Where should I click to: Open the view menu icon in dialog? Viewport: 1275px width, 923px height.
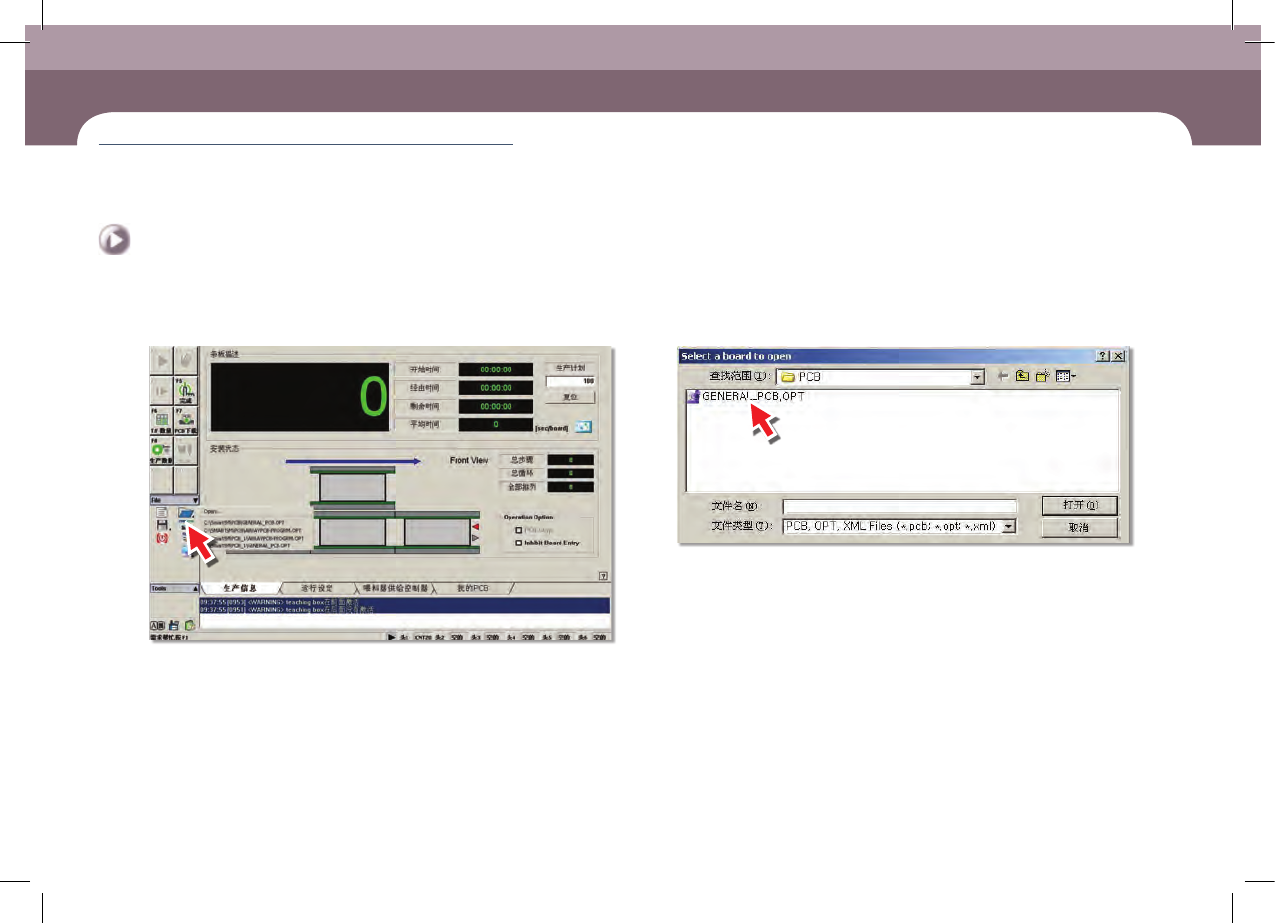click(1064, 377)
